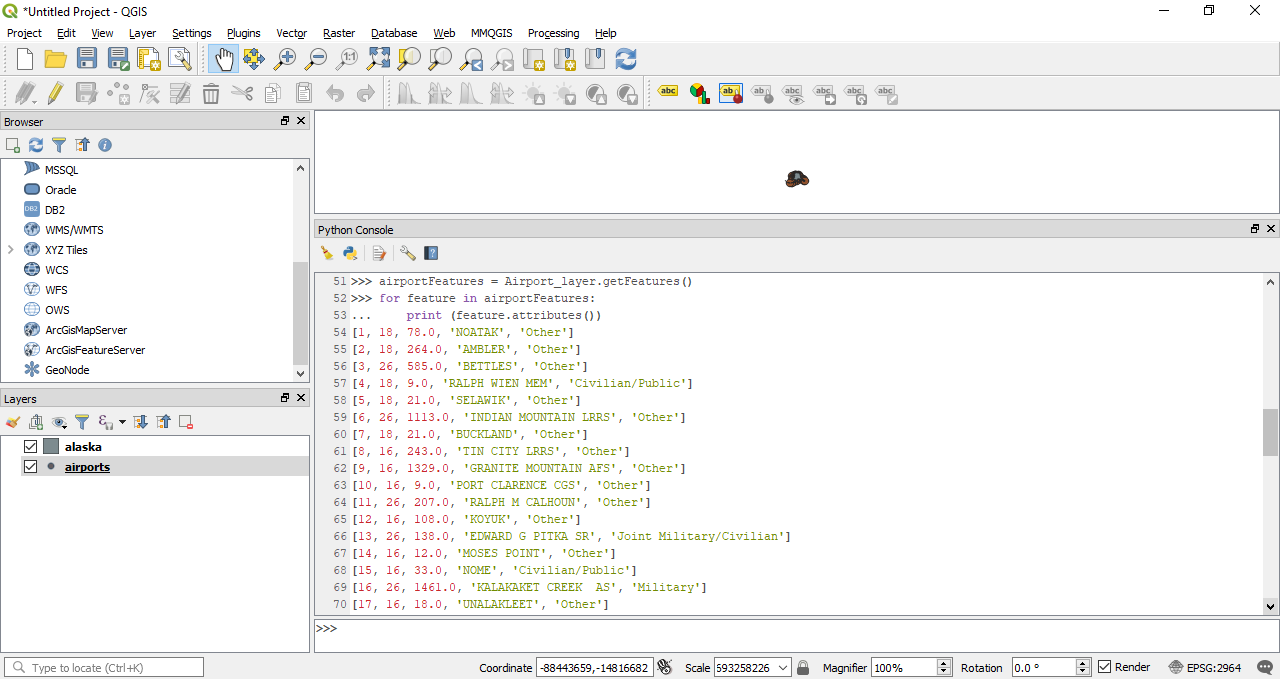
Task: Click the Refresh icon in the Browser panel
Action: click(36, 145)
